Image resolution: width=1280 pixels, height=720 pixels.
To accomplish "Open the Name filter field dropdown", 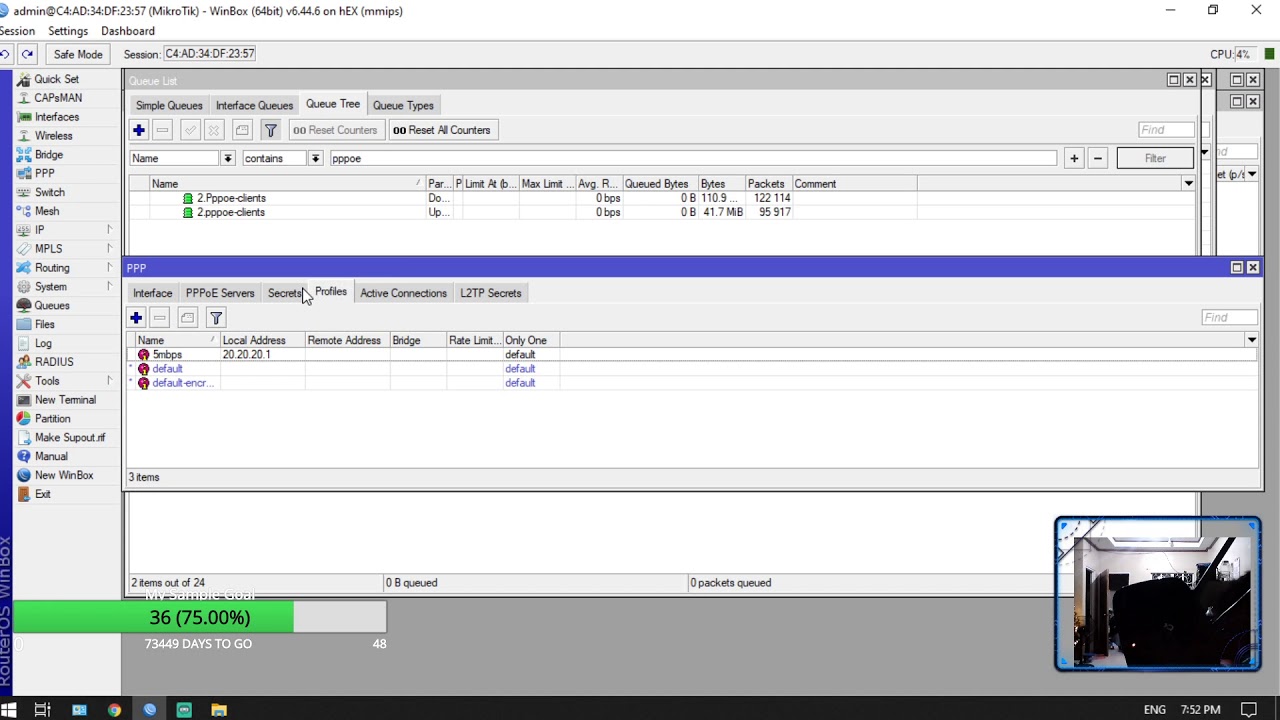I will tap(227, 158).
